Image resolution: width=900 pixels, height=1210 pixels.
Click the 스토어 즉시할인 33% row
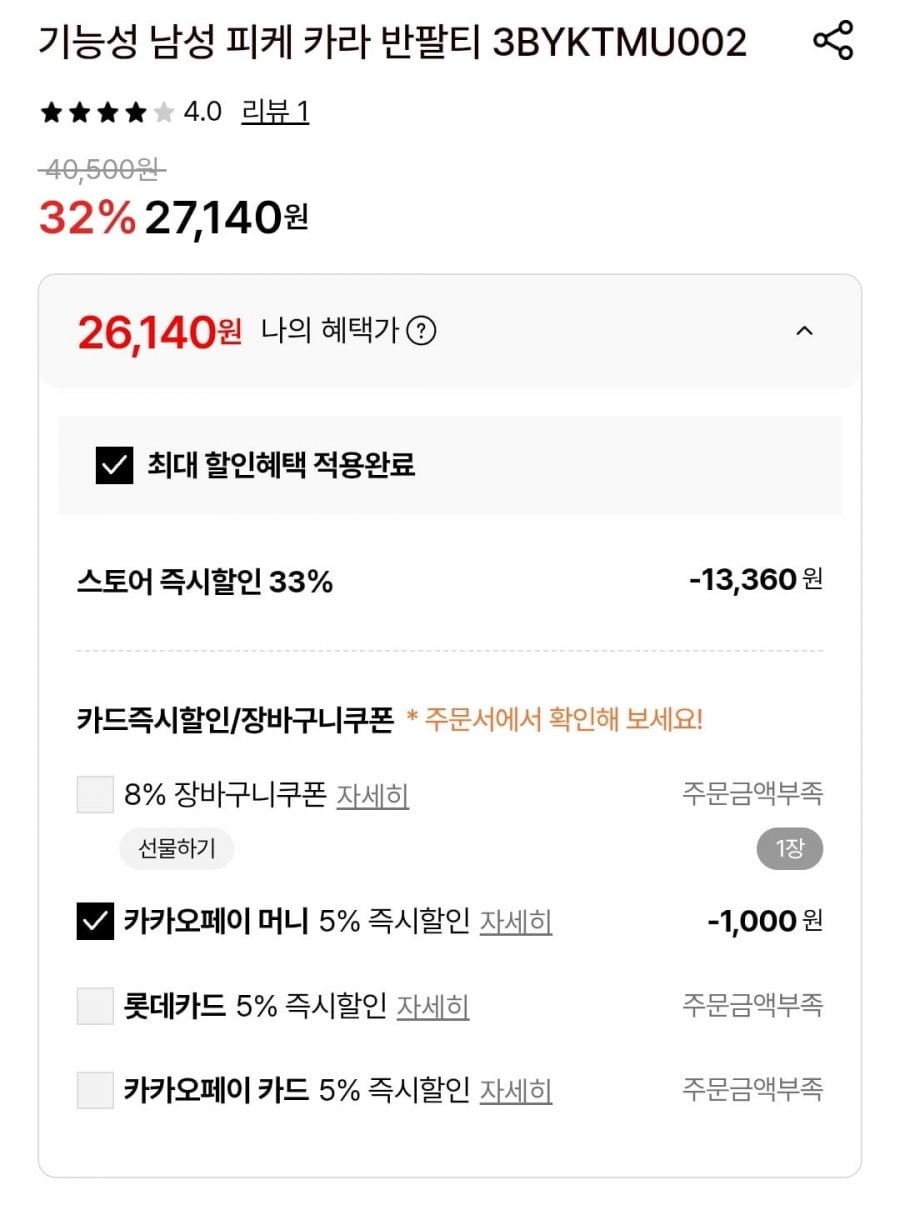click(x=204, y=581)
